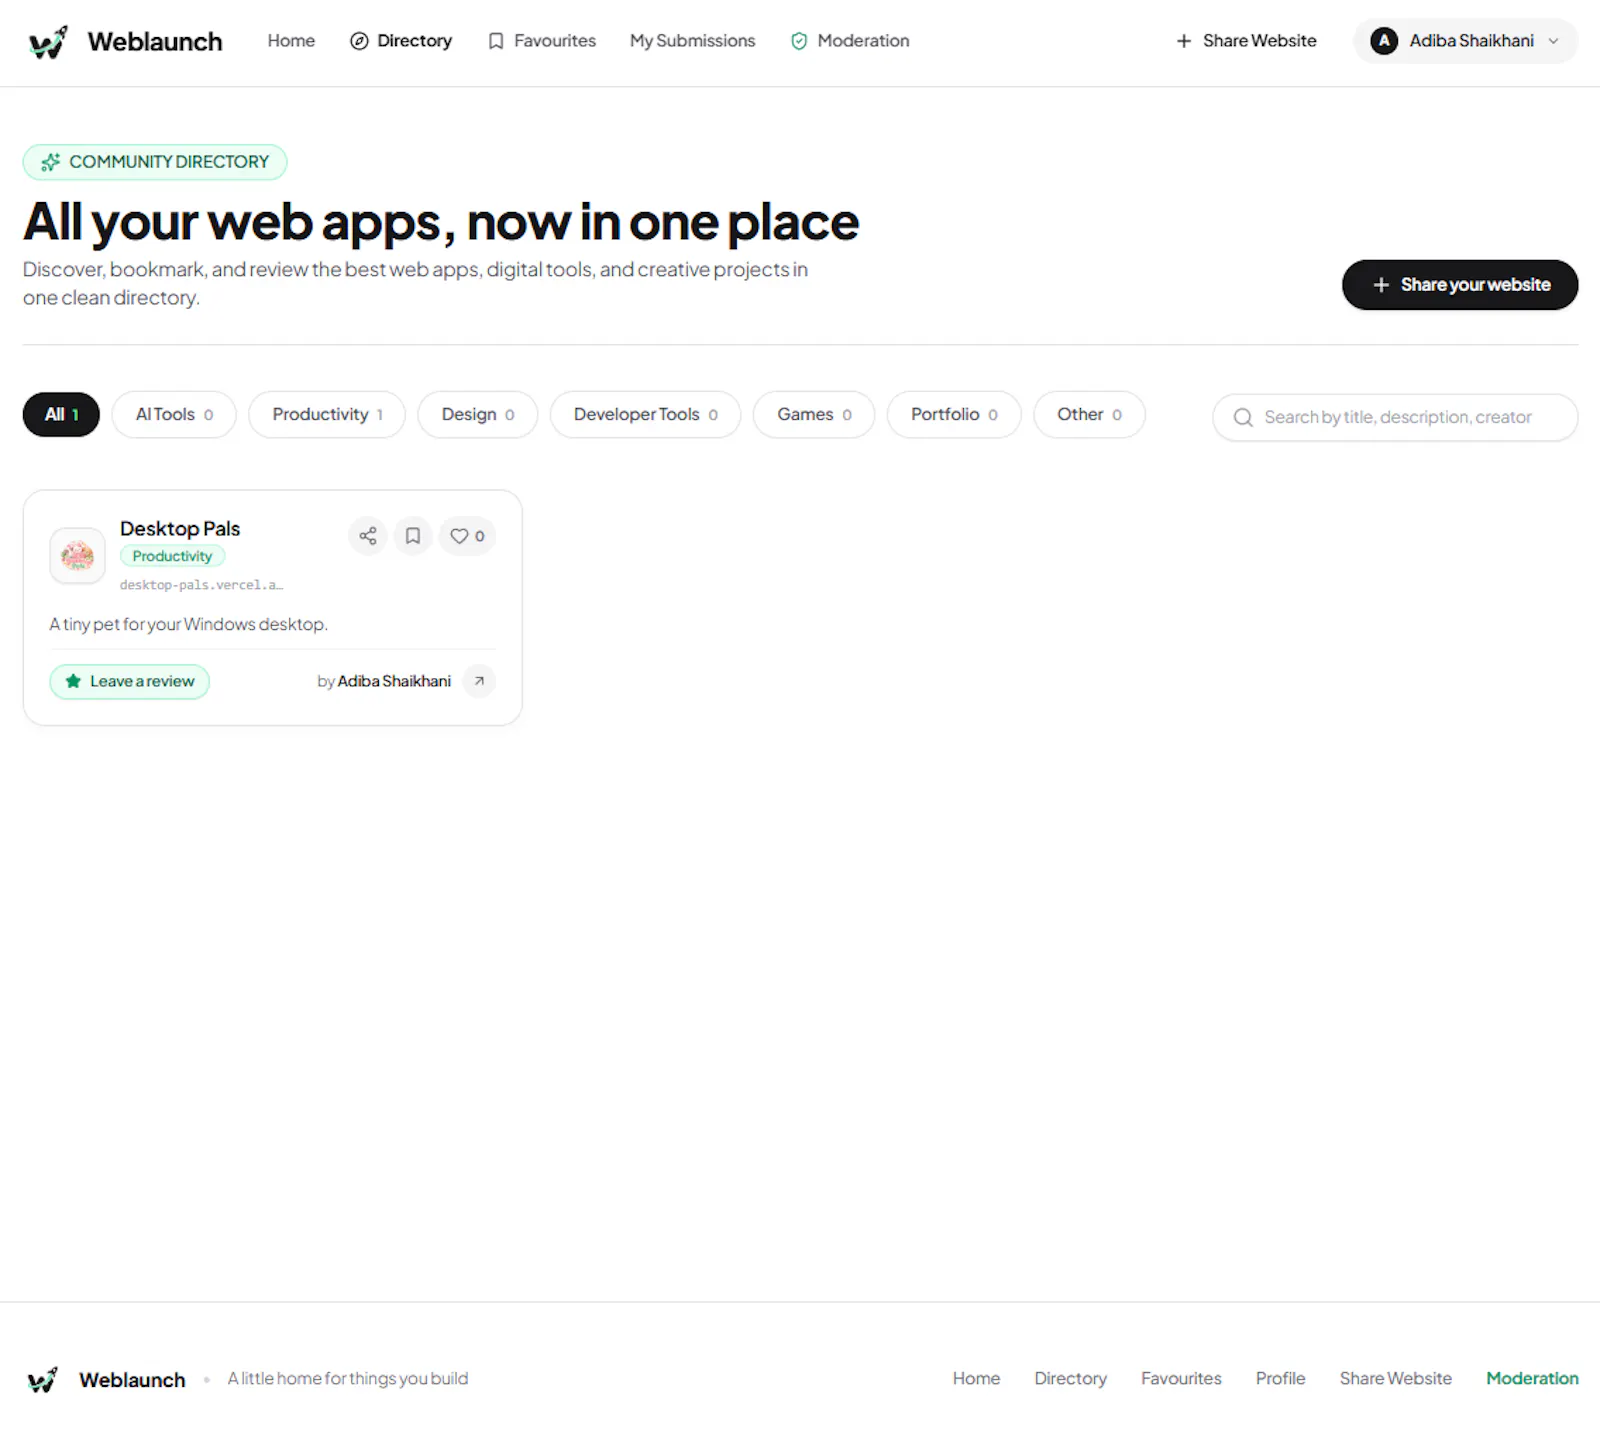The width and height of the screenshot is (1600, 1438).
Task: Open footer Moderation link
Action: tap(1532, 1378)
